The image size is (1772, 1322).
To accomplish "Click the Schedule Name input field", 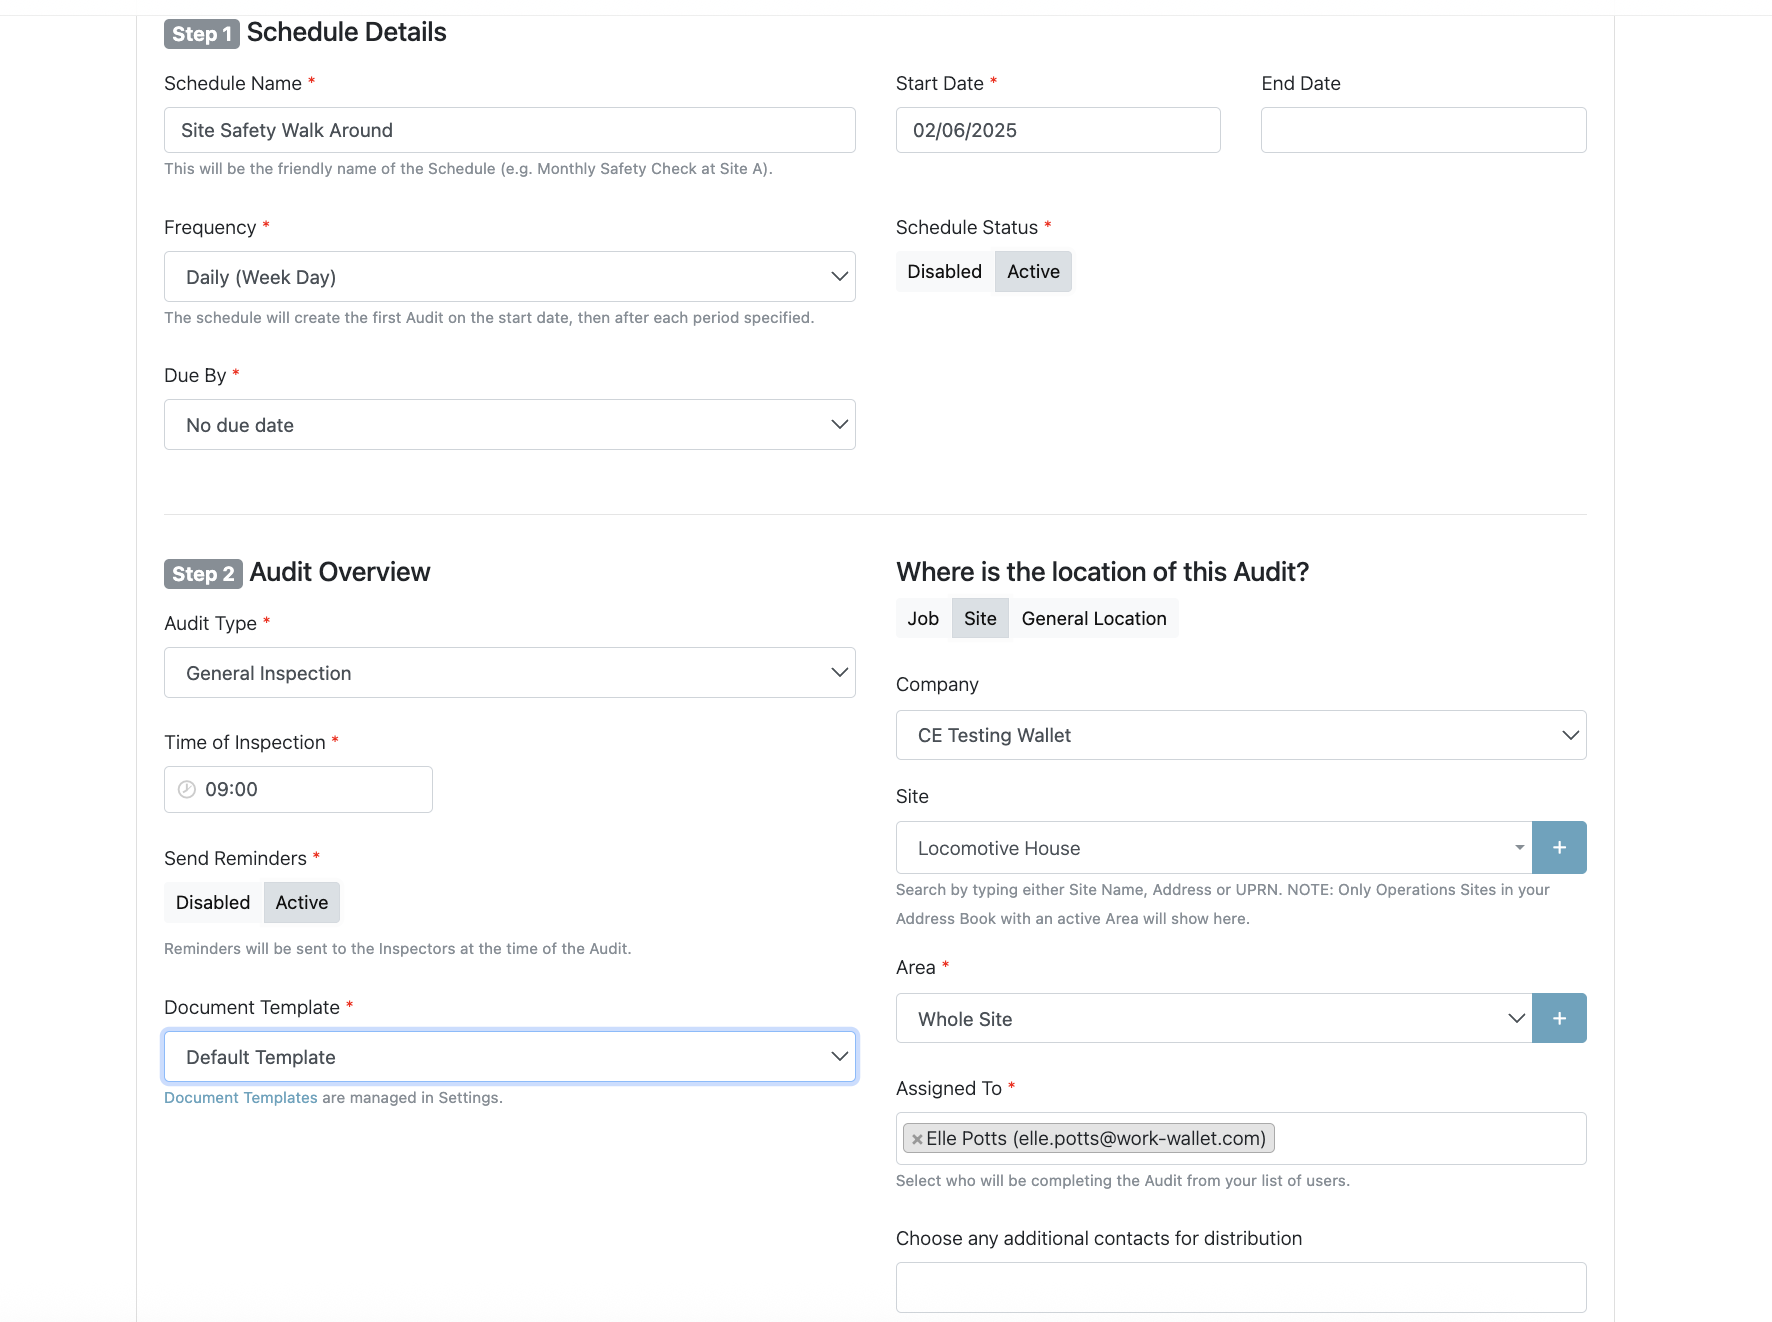I will (x=510, y=130).
